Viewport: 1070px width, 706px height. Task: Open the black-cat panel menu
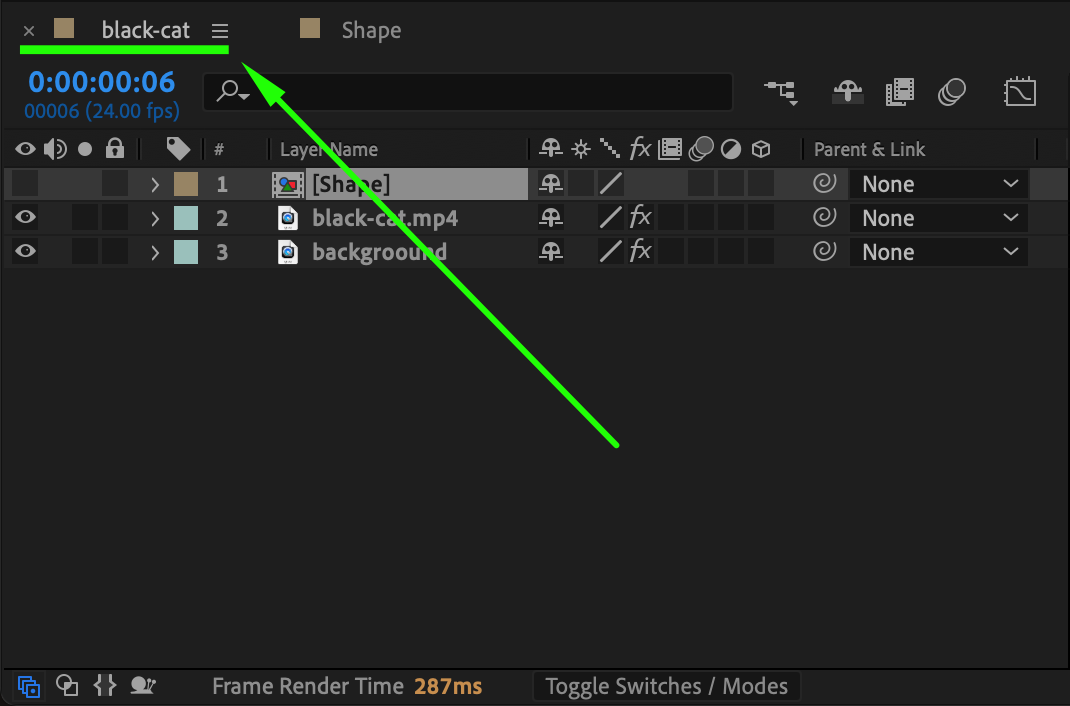click(220, 31)
